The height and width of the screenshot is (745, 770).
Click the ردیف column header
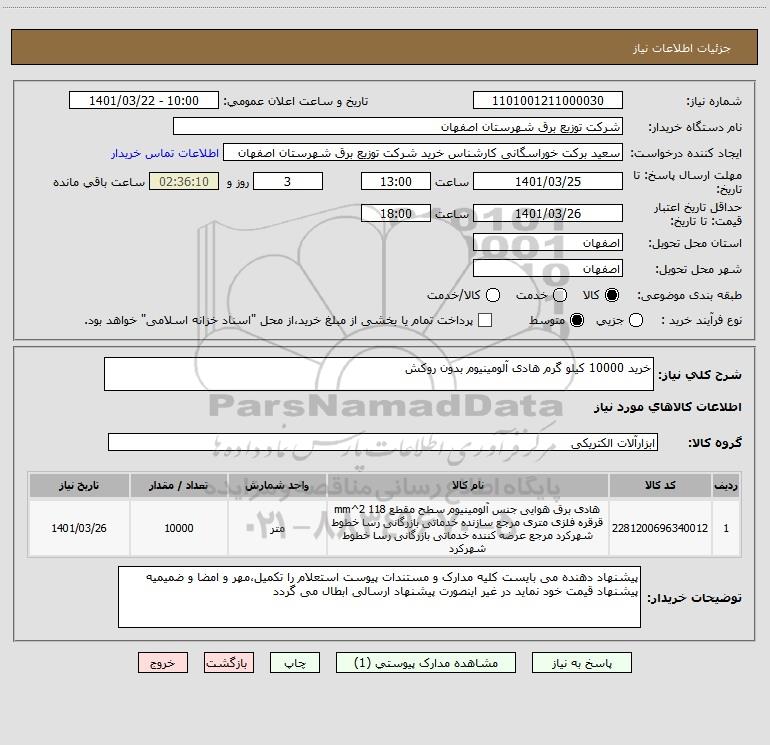[726, 485]
